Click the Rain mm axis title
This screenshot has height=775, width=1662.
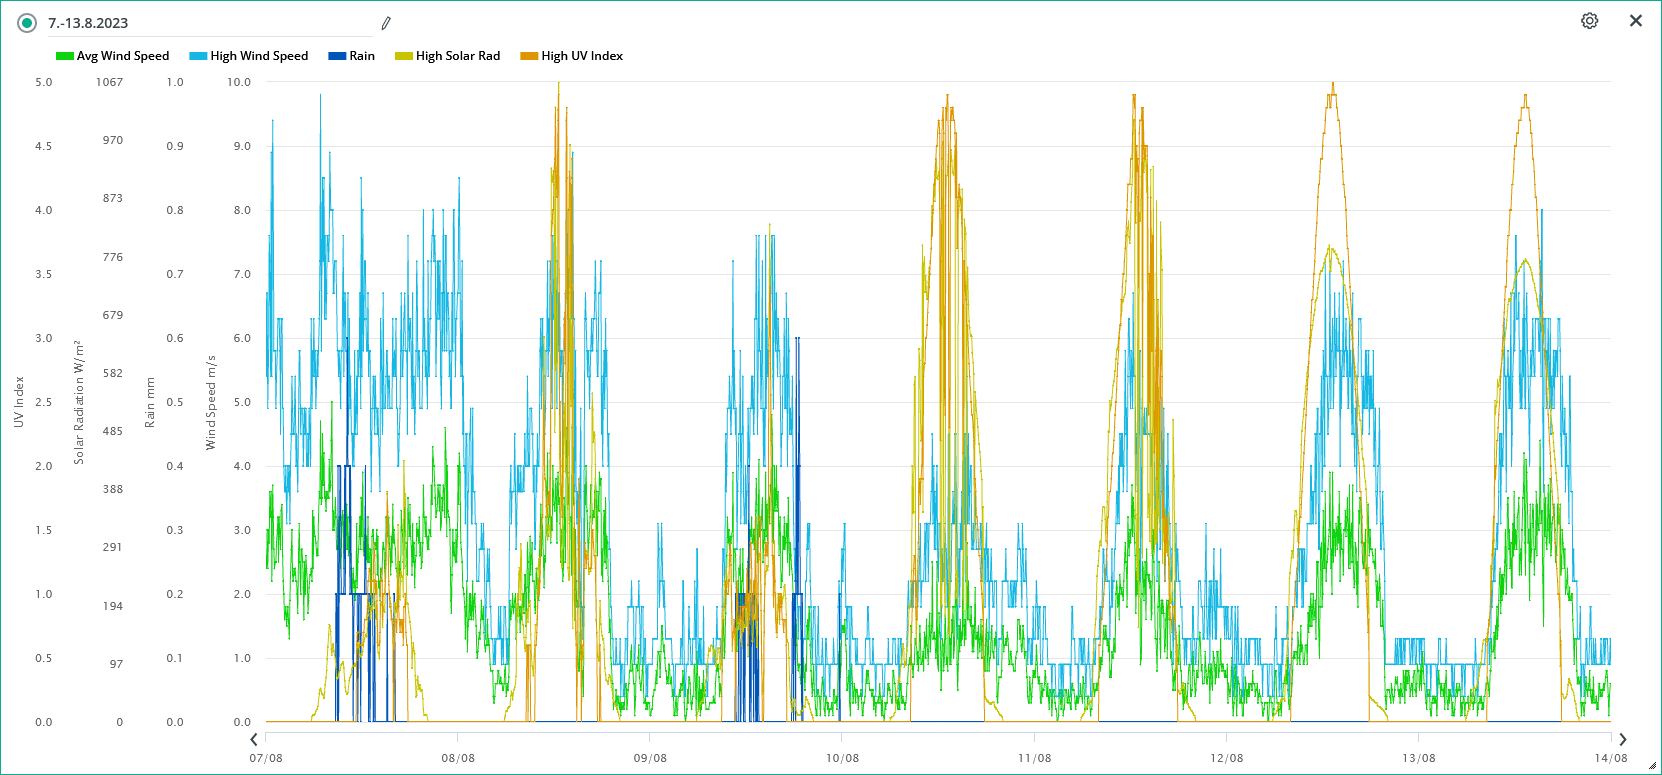click(150, 402)
